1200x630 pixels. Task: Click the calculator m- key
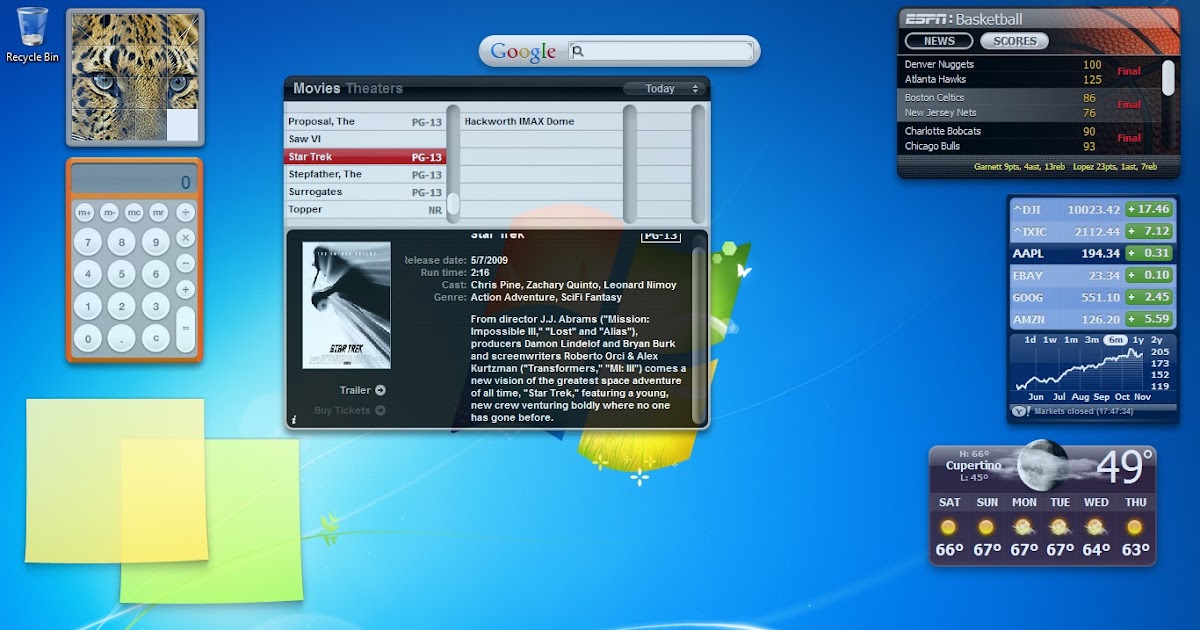coord(110,212)
